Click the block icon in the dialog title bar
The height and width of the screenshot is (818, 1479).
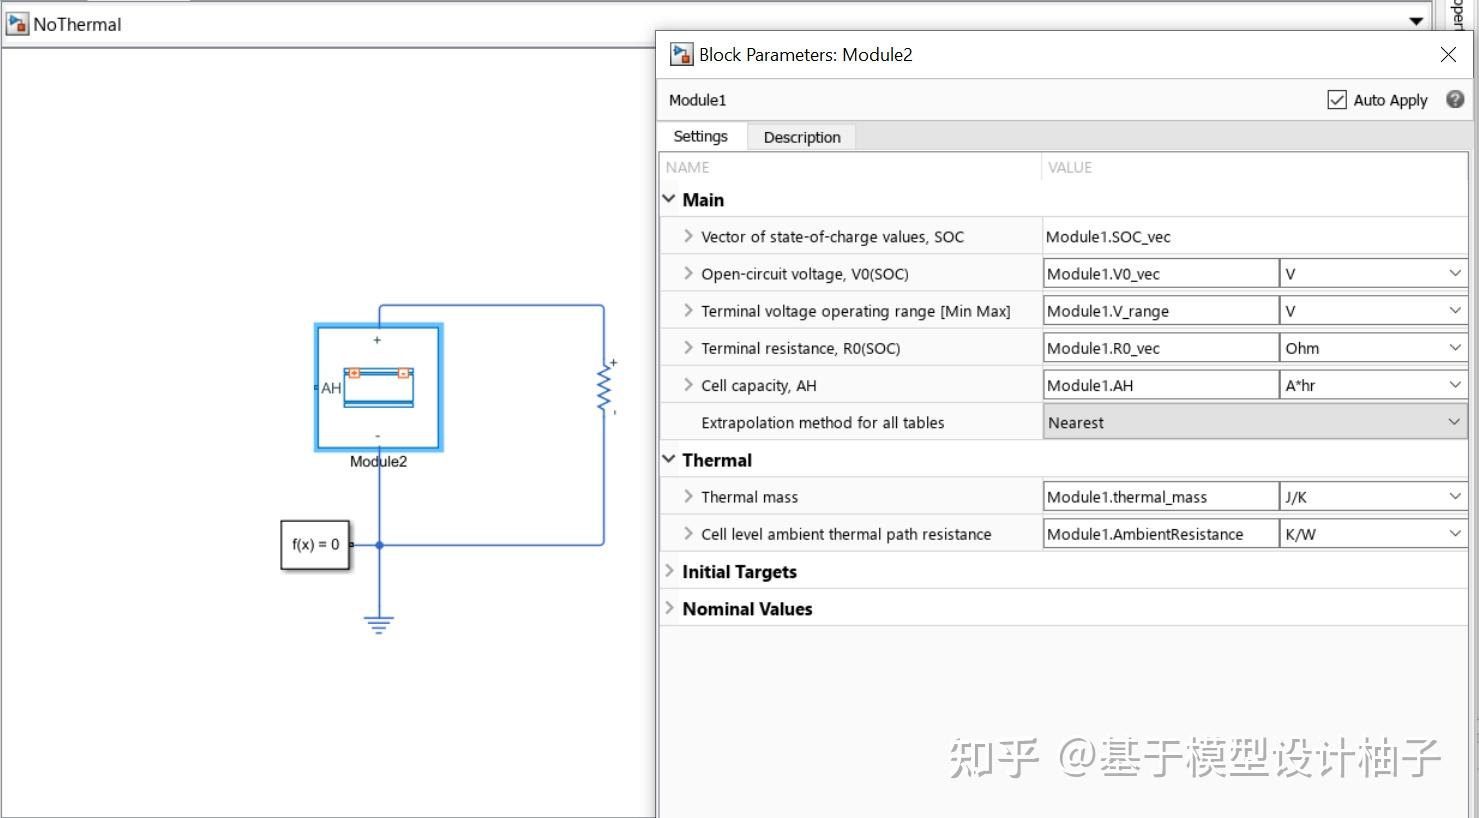(x=680, y=54)
